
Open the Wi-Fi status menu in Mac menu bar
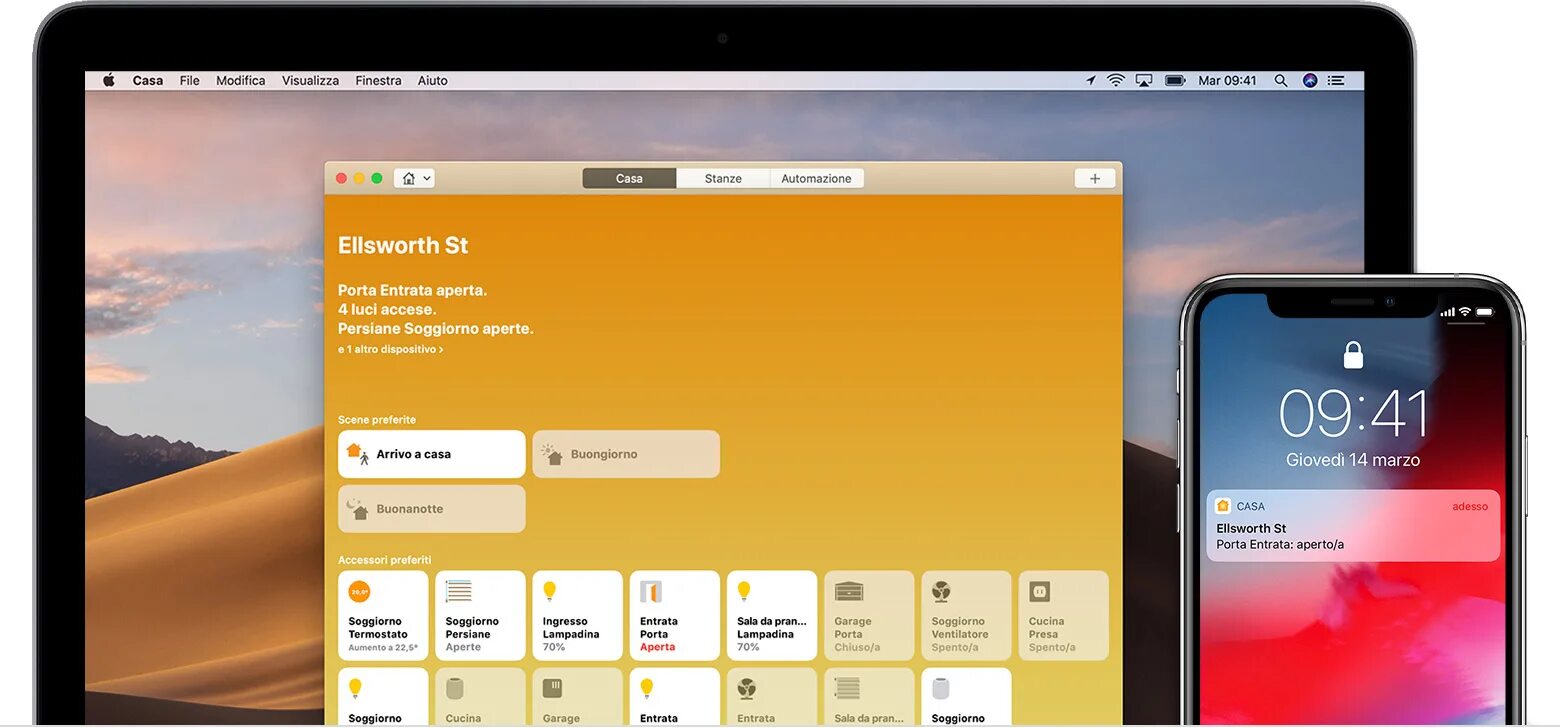(x=1116, y=80)
